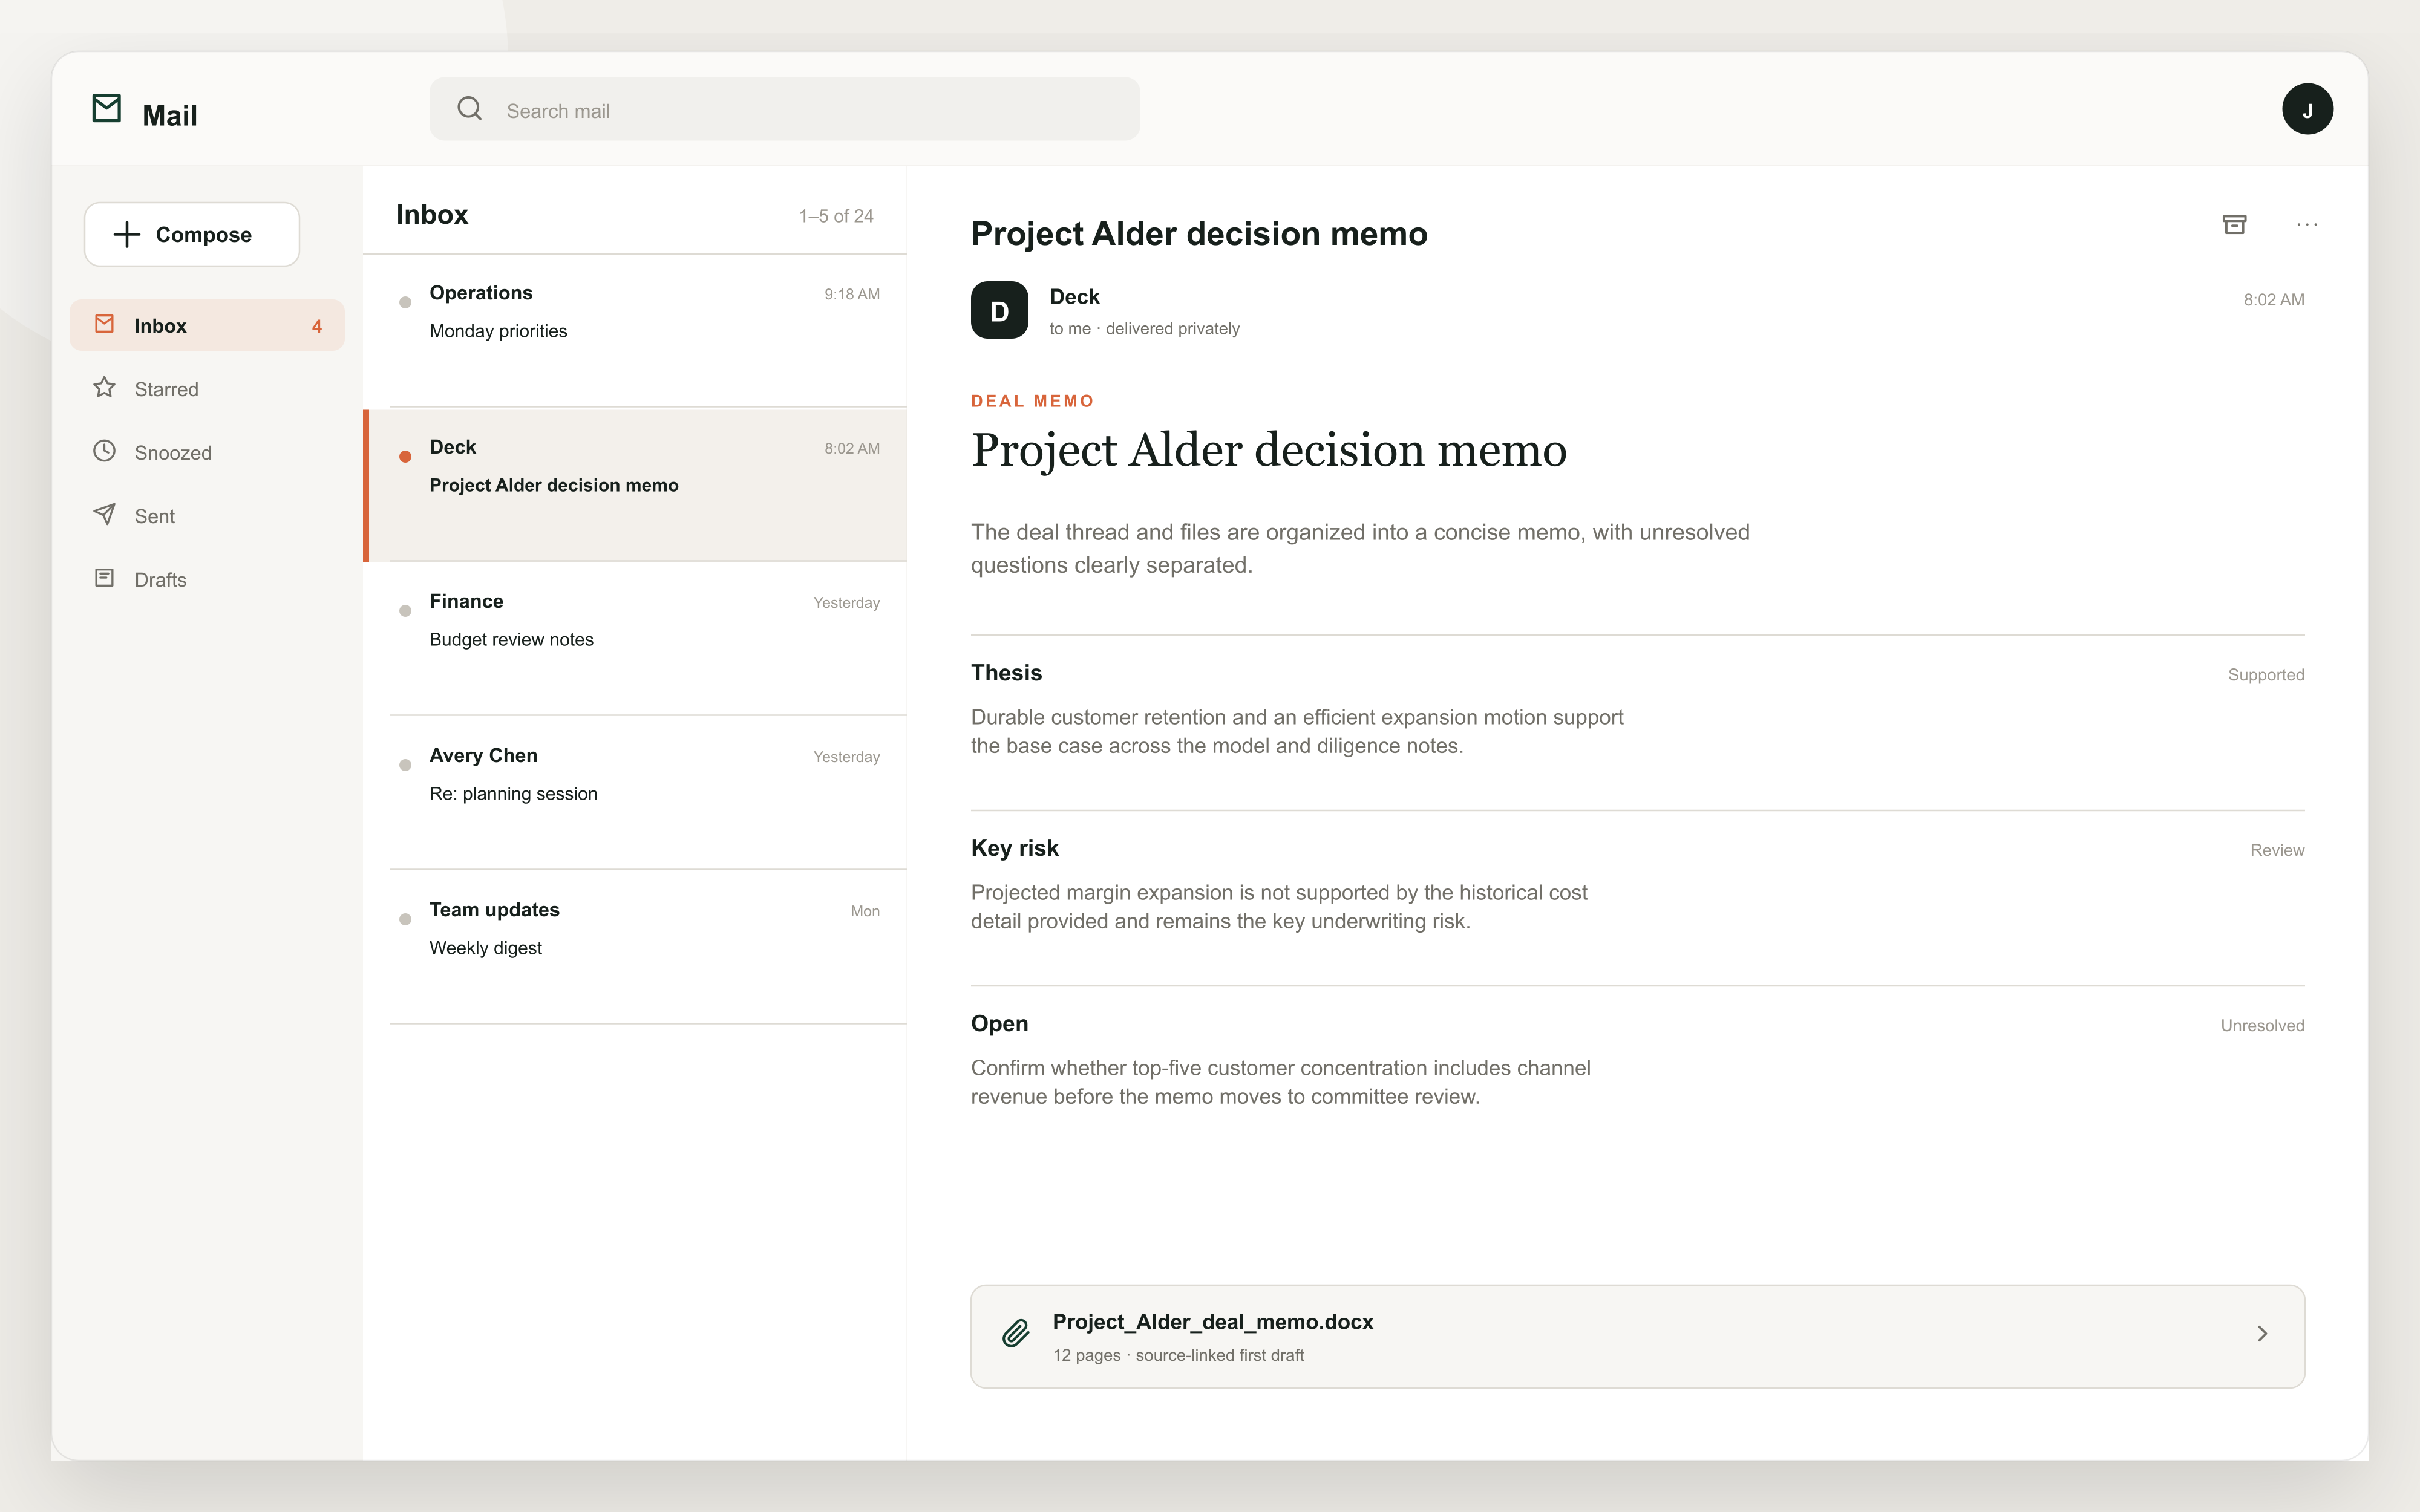Click the Inbox unread count 4

(317, 326)
